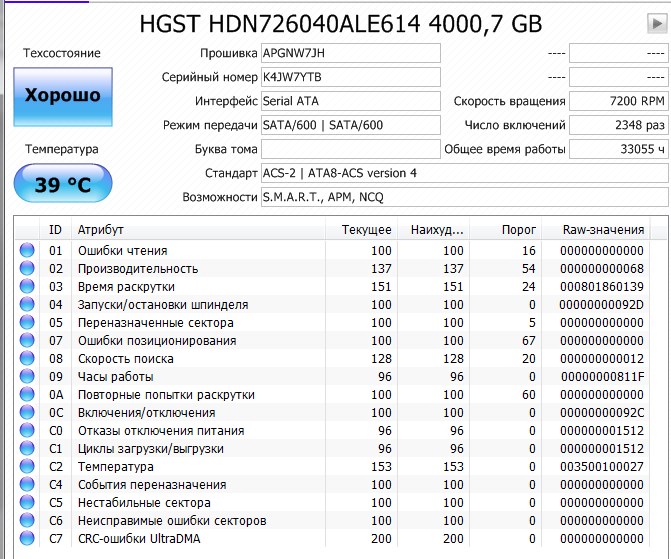The image size is (671, 559).
Task: Click the Температура label above 39 °C
Action: tap(62, 149)
